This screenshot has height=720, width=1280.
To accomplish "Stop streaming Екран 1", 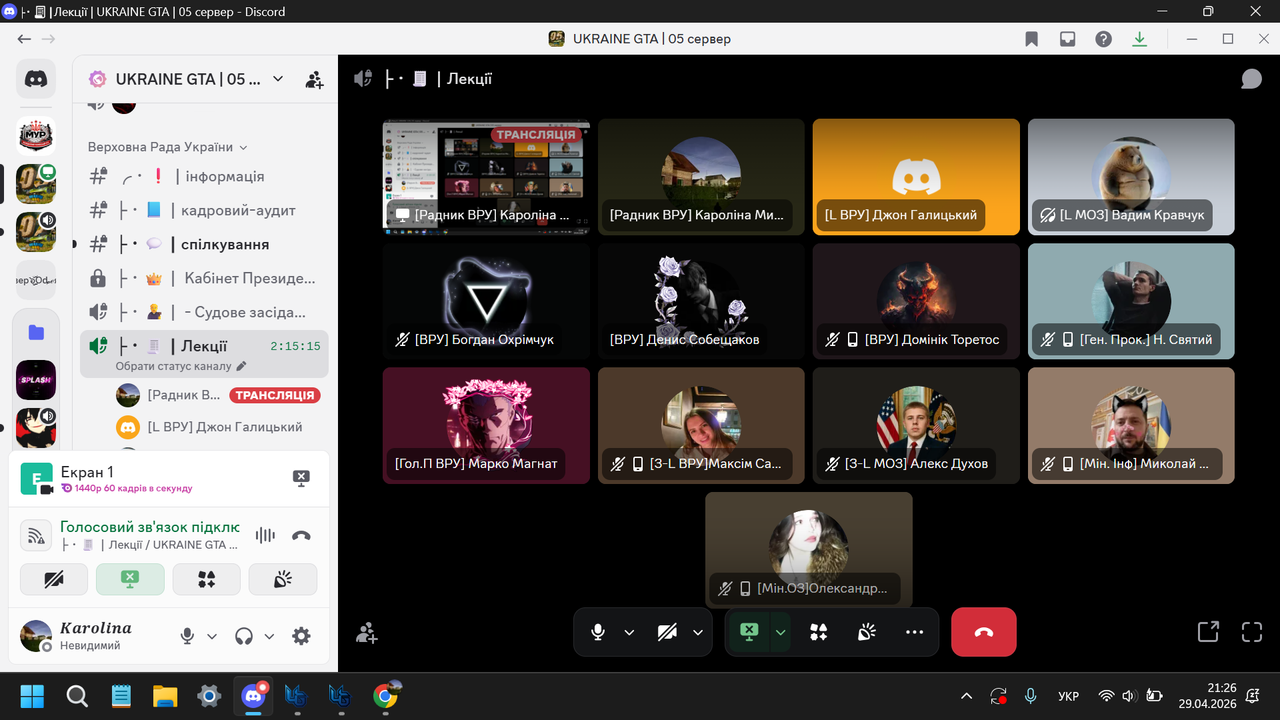I will [x=301, y=478].
